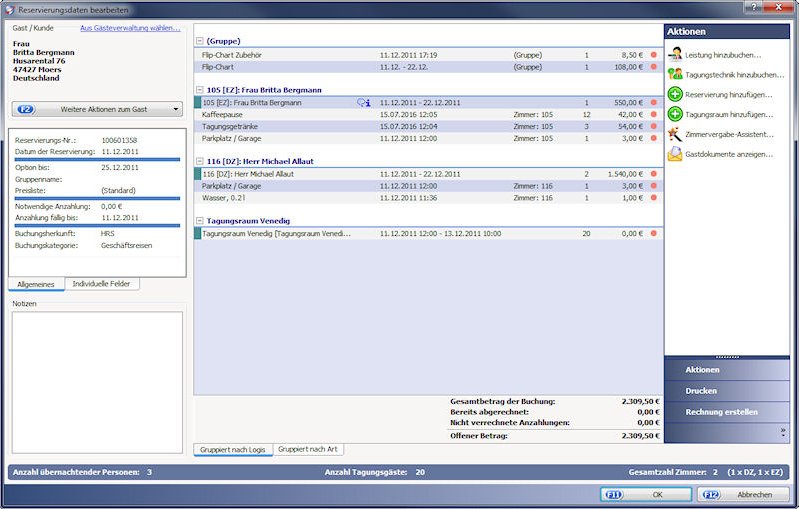This screenshot has width=799, height=509.
Task: Click the red dot on the Wasser, 0.2l row
Action: 654,198
